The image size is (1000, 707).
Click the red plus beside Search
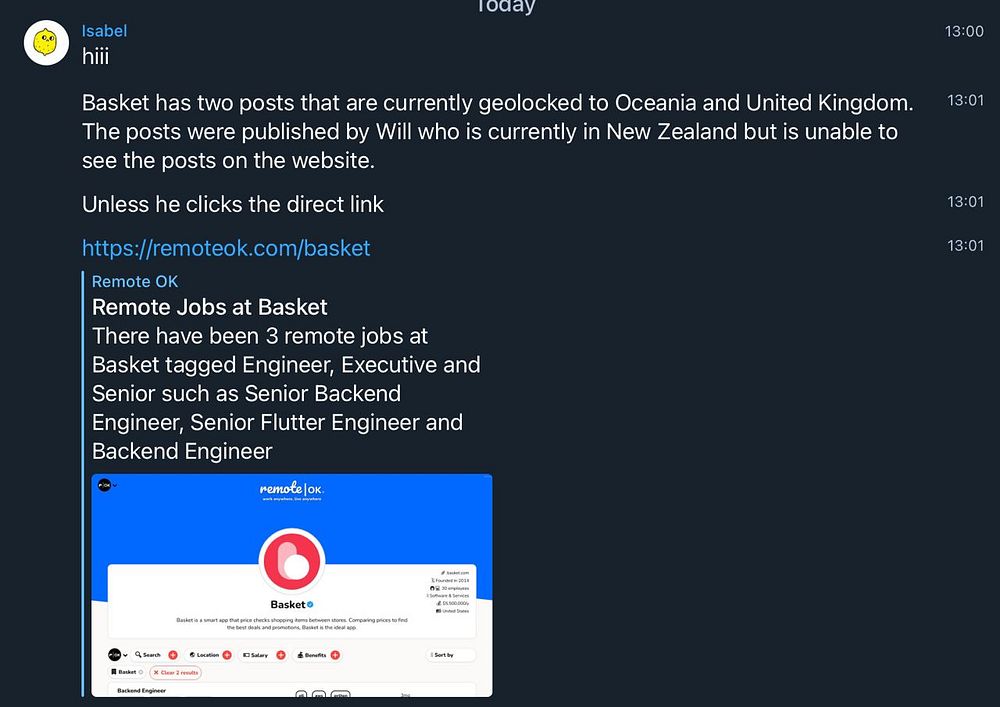173,655
